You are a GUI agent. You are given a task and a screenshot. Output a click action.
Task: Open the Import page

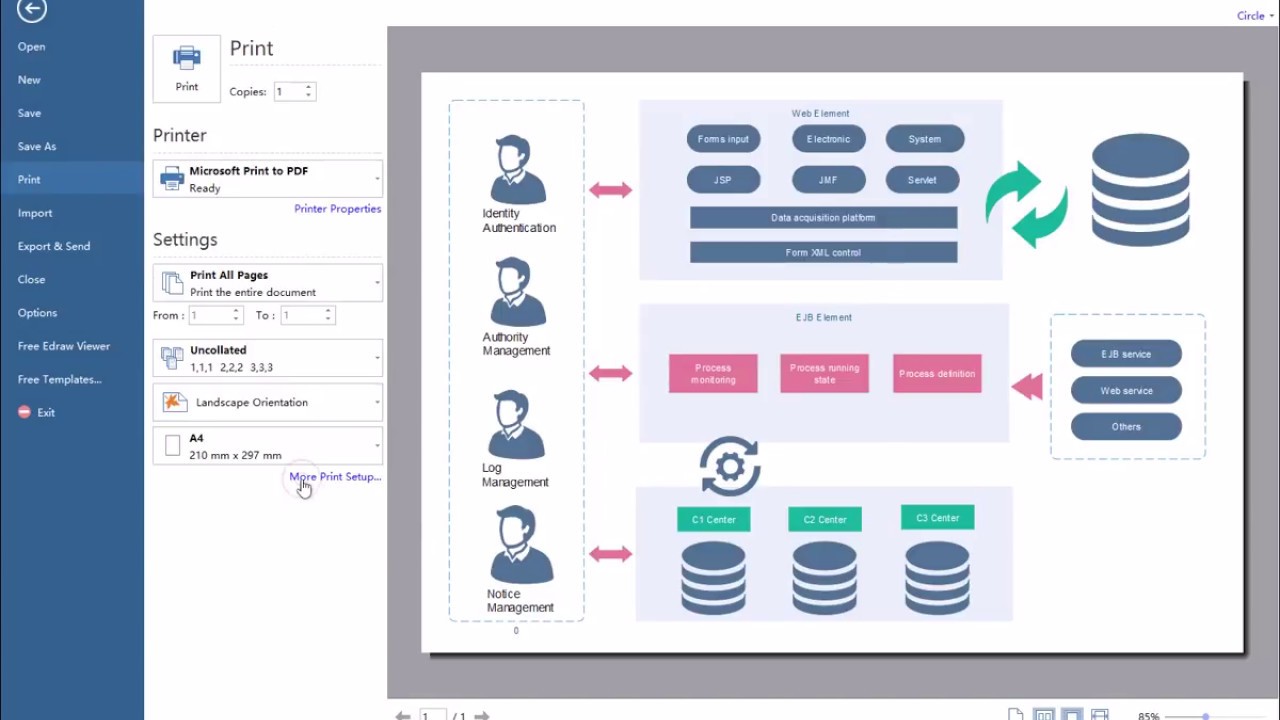click(35, 213)
